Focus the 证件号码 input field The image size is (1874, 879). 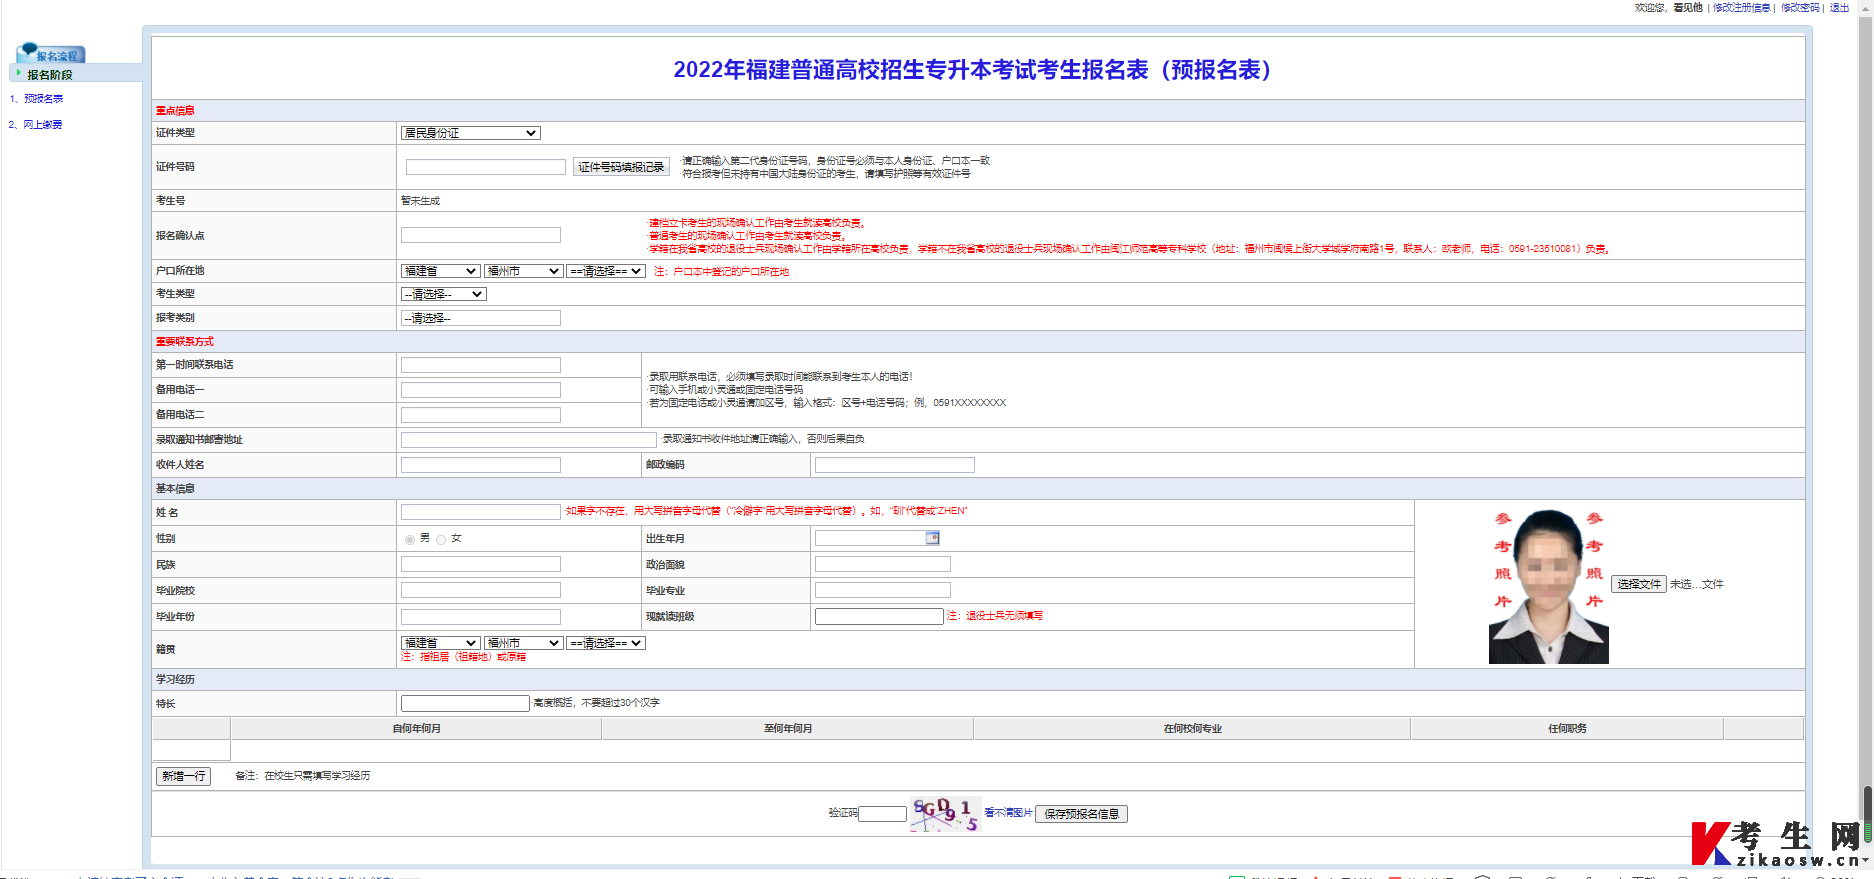coord(486,167)
